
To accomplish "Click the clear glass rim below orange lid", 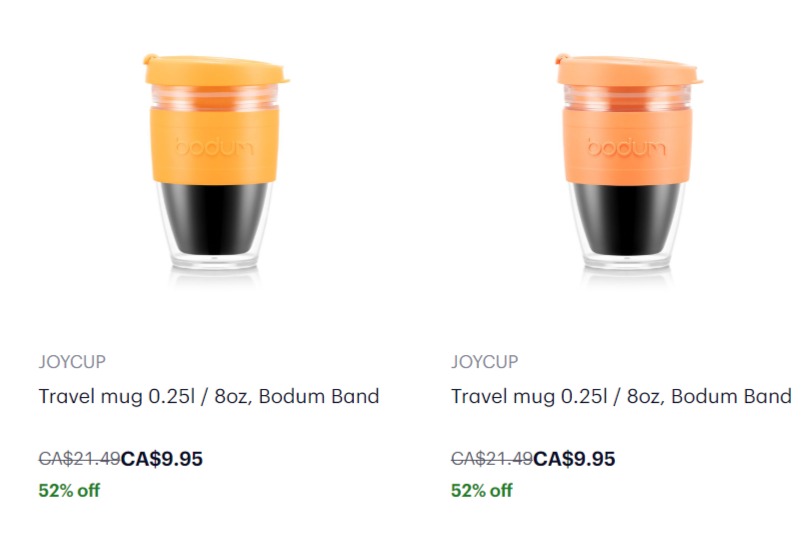I will point(627,96).
